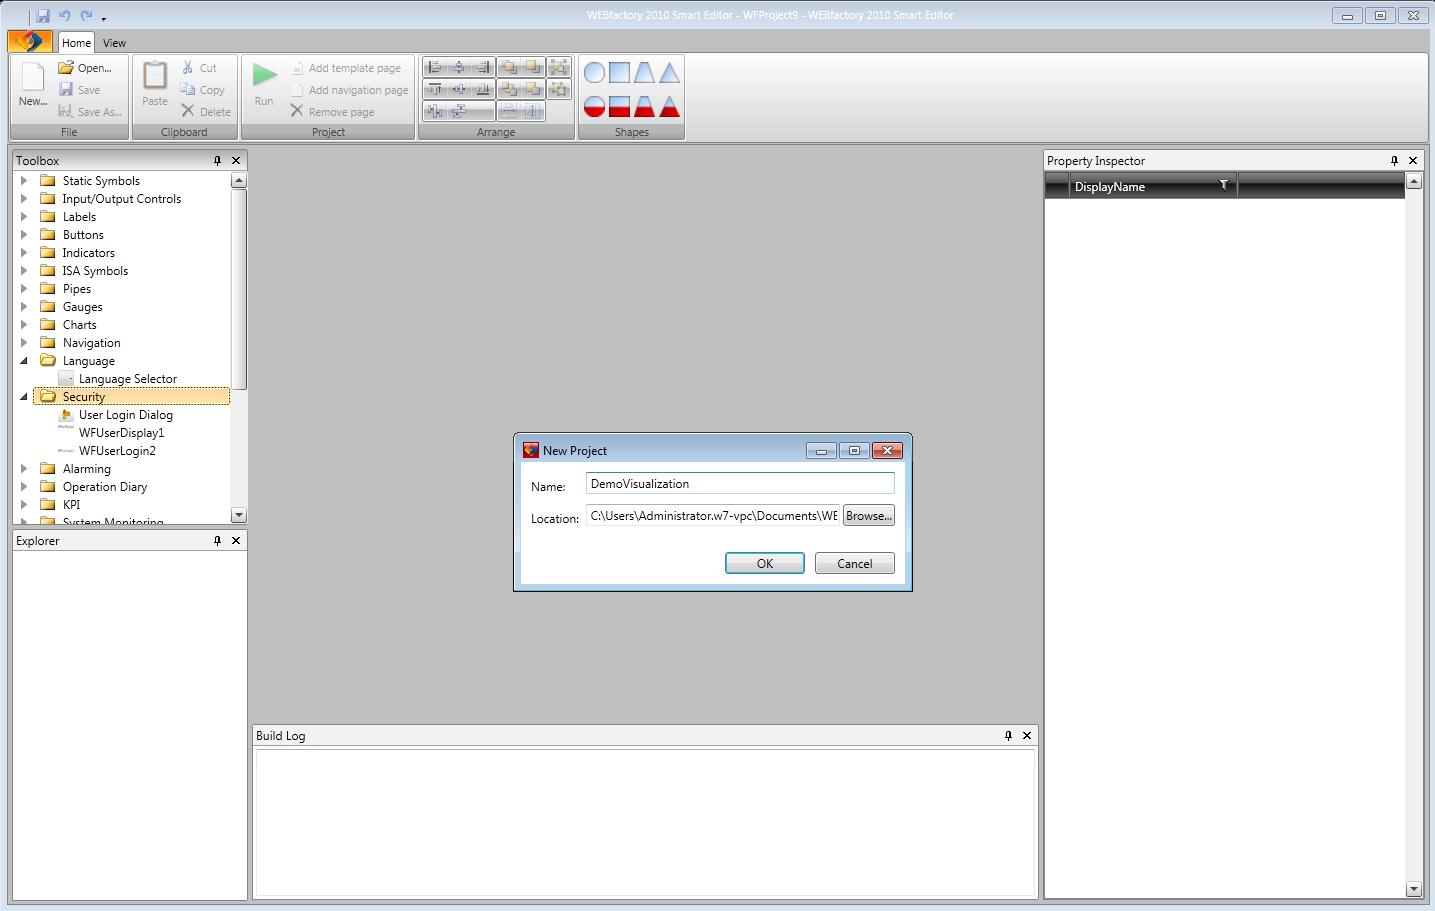Select the blue circle shape

click(594, 73)
